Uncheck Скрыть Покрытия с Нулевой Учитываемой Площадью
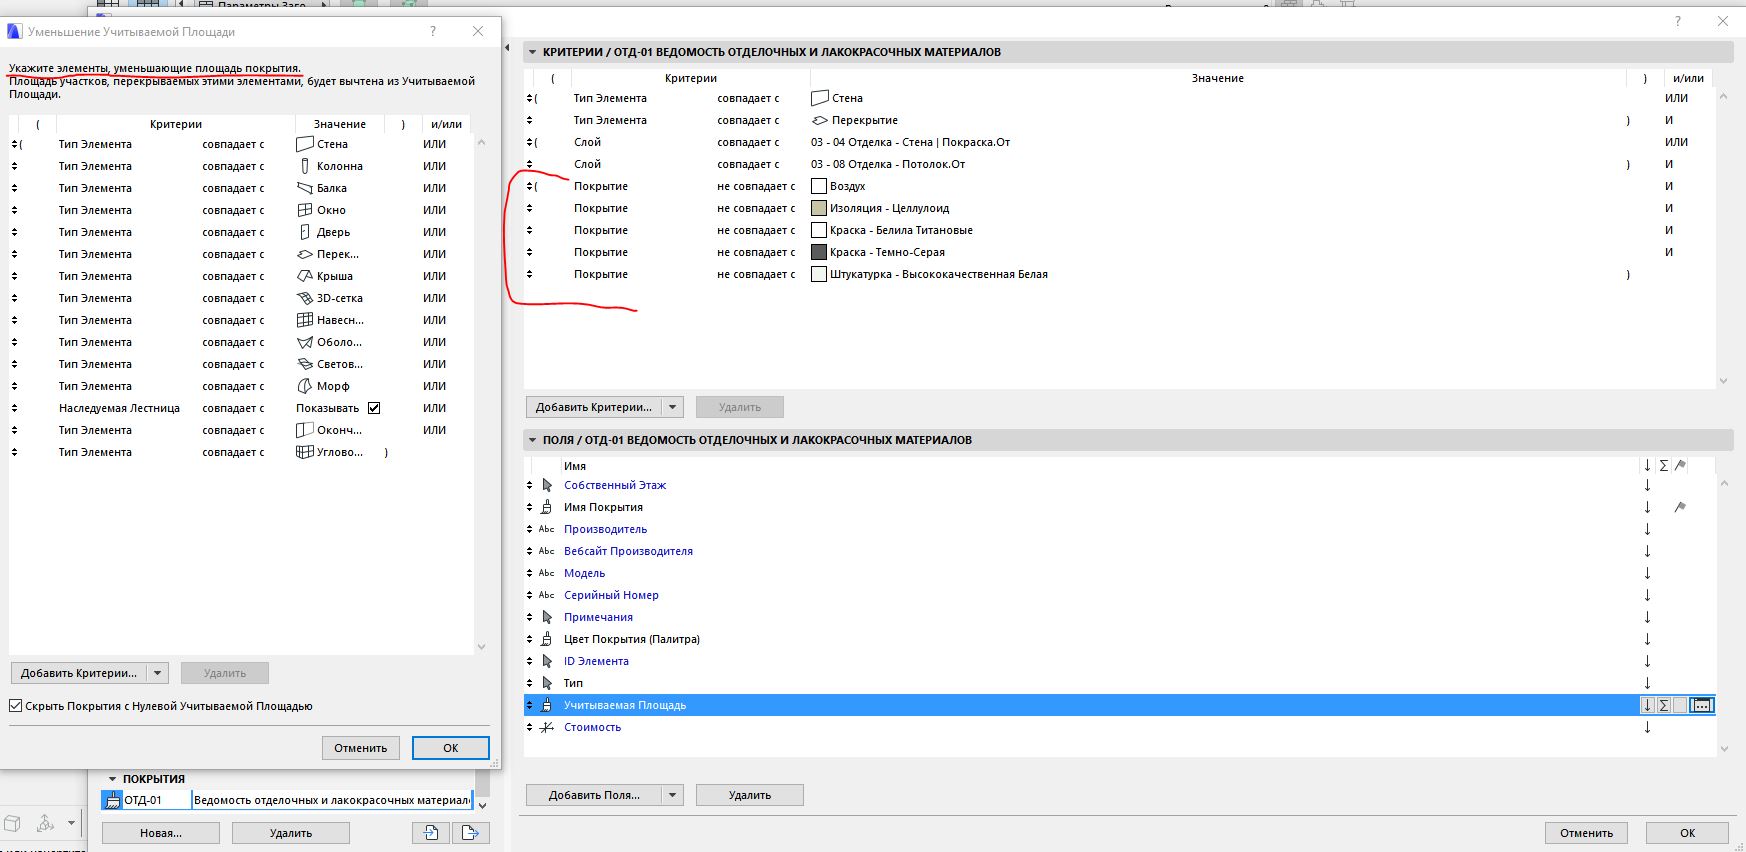The width and height of the screenshot is (1746, 852). pyautogui.click(x=15, y=706)
